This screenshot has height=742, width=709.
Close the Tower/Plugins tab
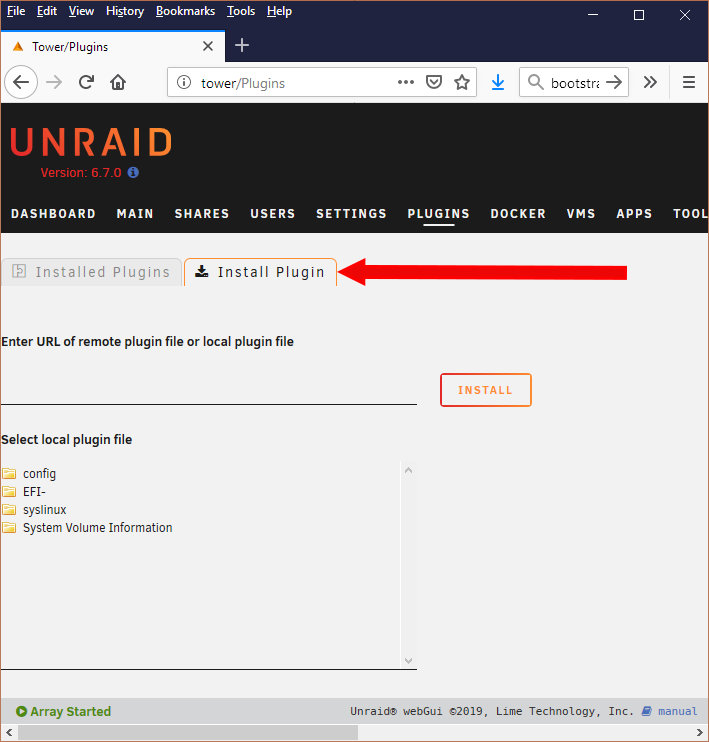pyautogui.click(x=207, y=46)
